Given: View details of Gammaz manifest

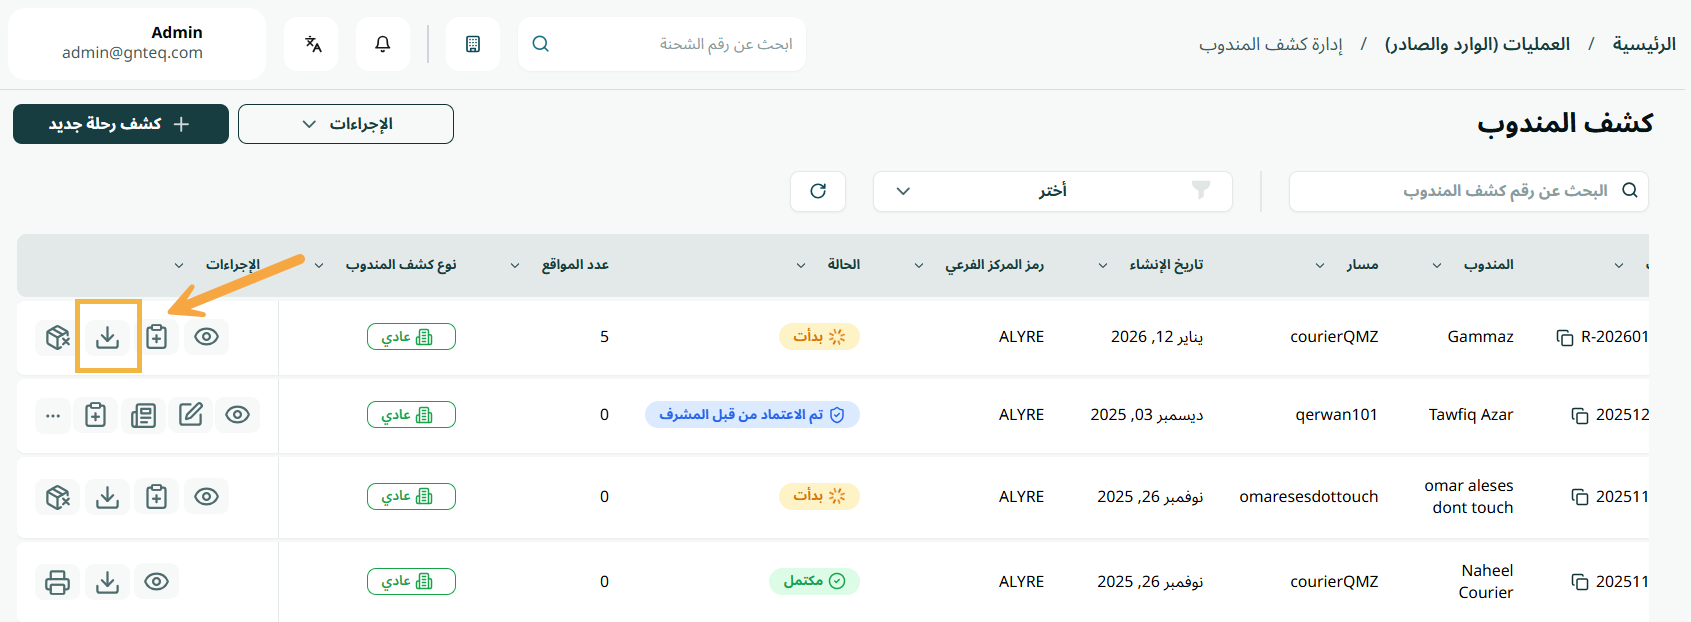Looking at the screenshot, I should coord(206,337).
